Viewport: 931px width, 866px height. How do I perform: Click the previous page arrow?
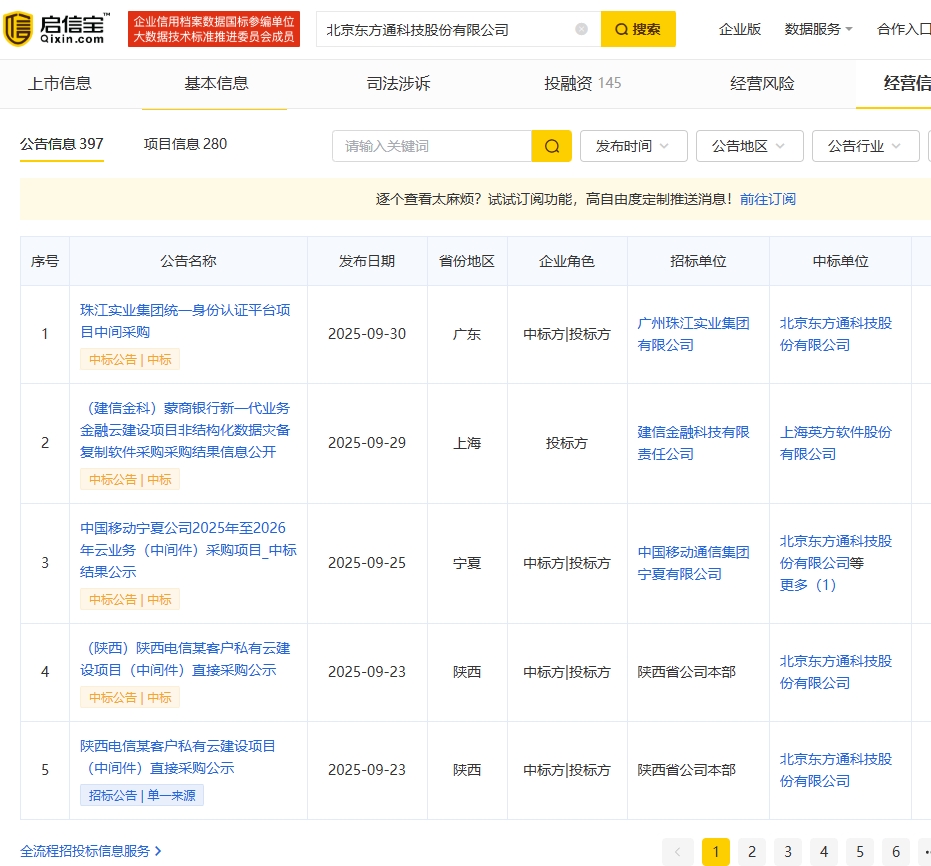[x=677, y=851]
